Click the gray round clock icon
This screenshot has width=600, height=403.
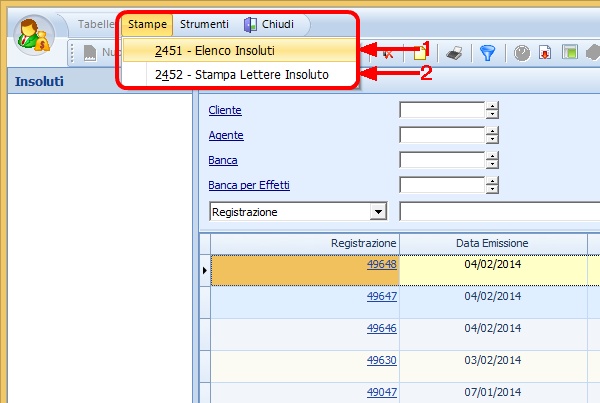pyautogui.click(x=522, y=52)
